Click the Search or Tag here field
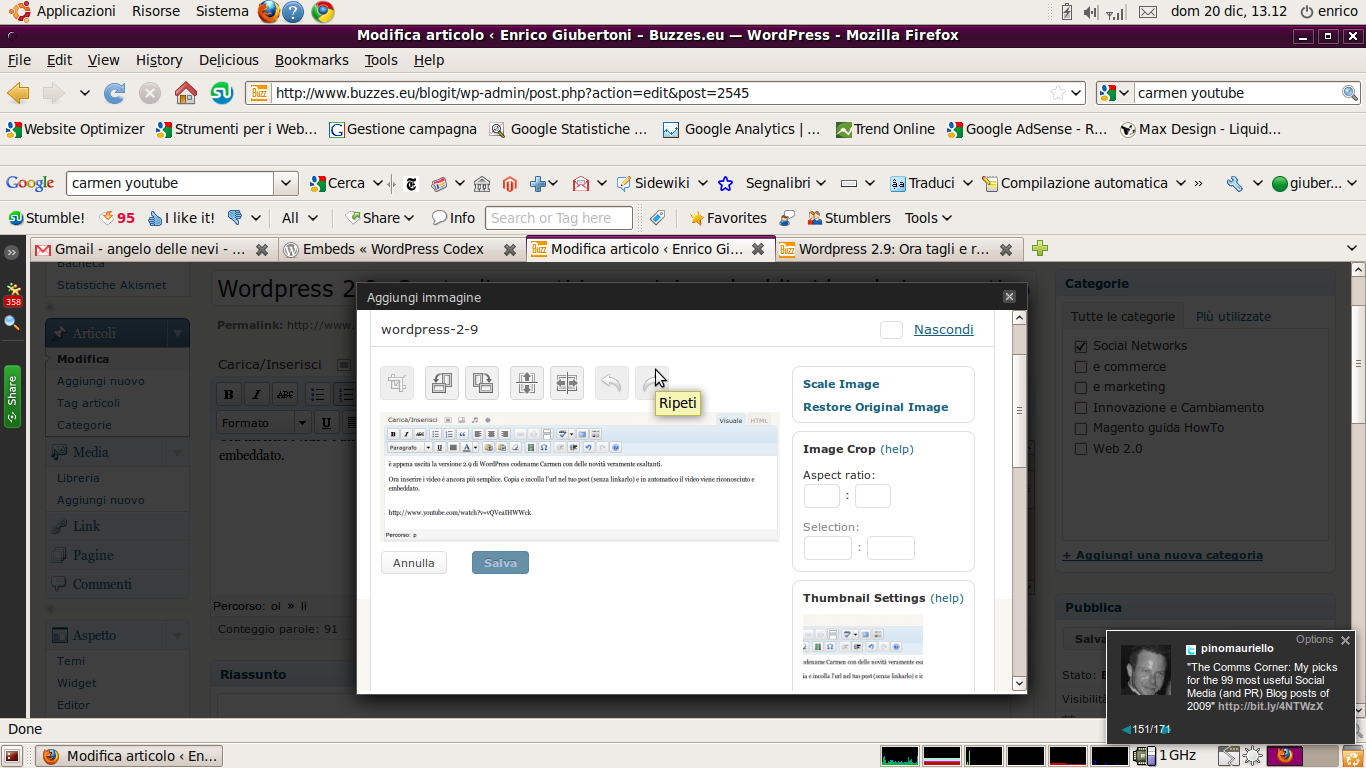The width and height of the screenshot is (1366, 768). pos(559,218)
